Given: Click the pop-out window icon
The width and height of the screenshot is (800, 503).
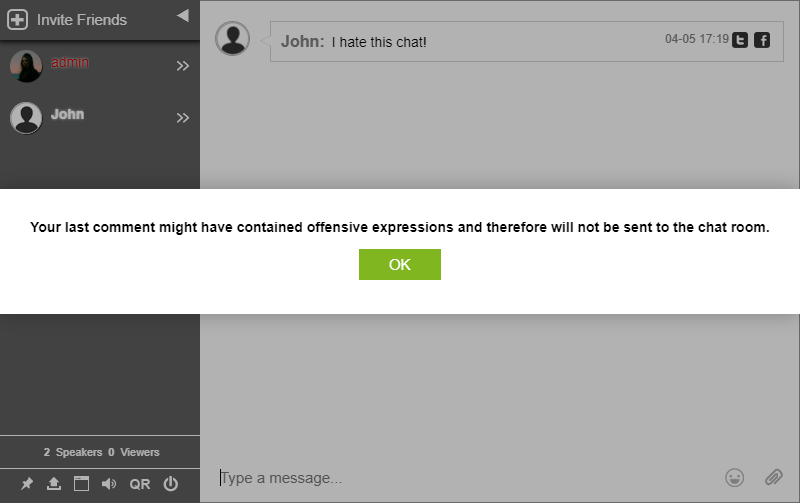Looking at the screenshot, I should 81,484.
